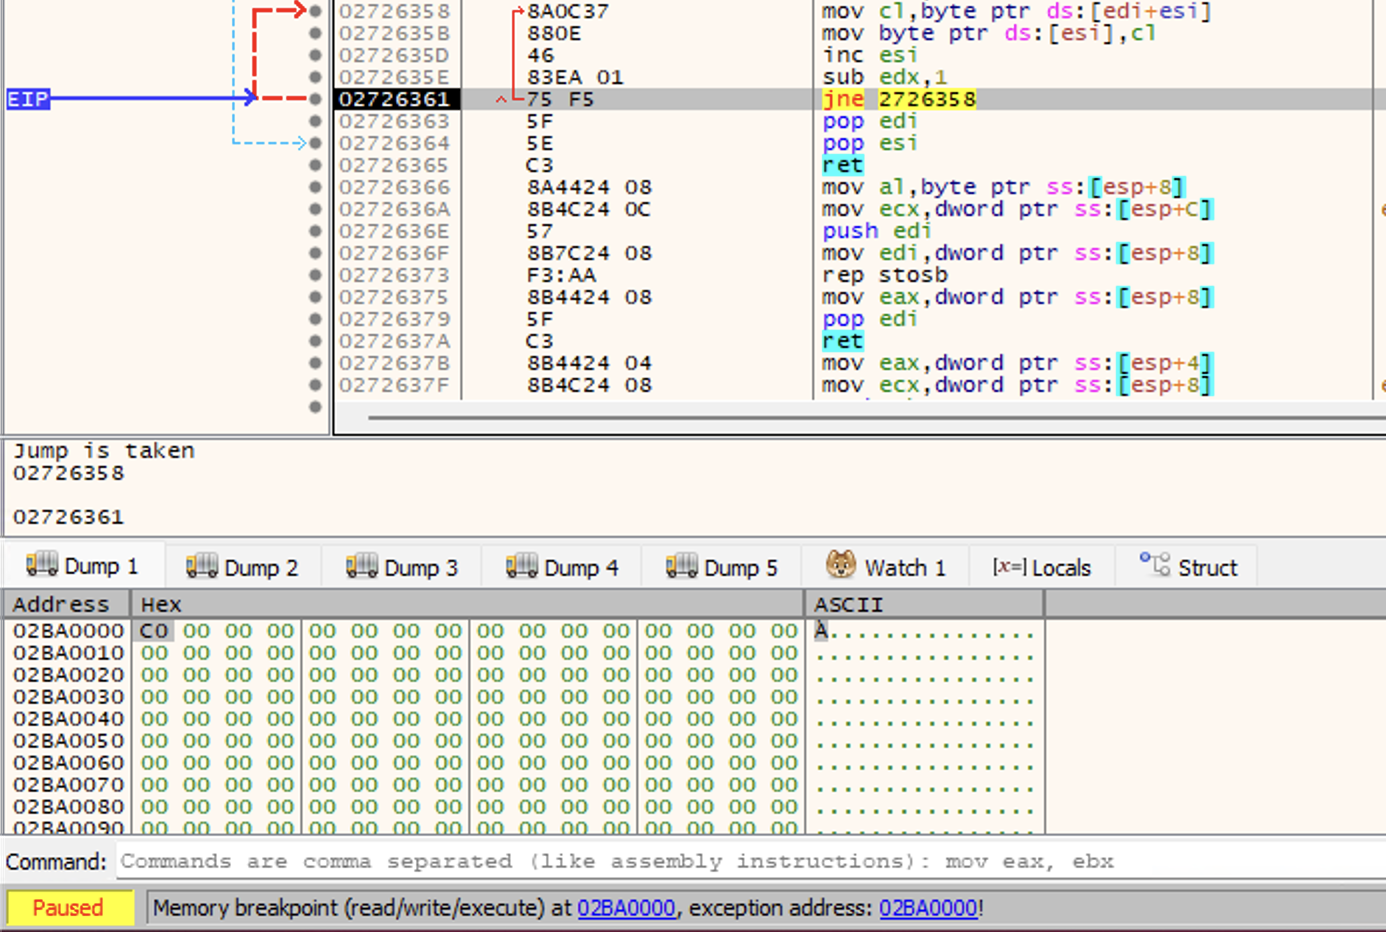1386x932 pixels.
Task: Open the Watch 1 tab
Action: point(886,567)
